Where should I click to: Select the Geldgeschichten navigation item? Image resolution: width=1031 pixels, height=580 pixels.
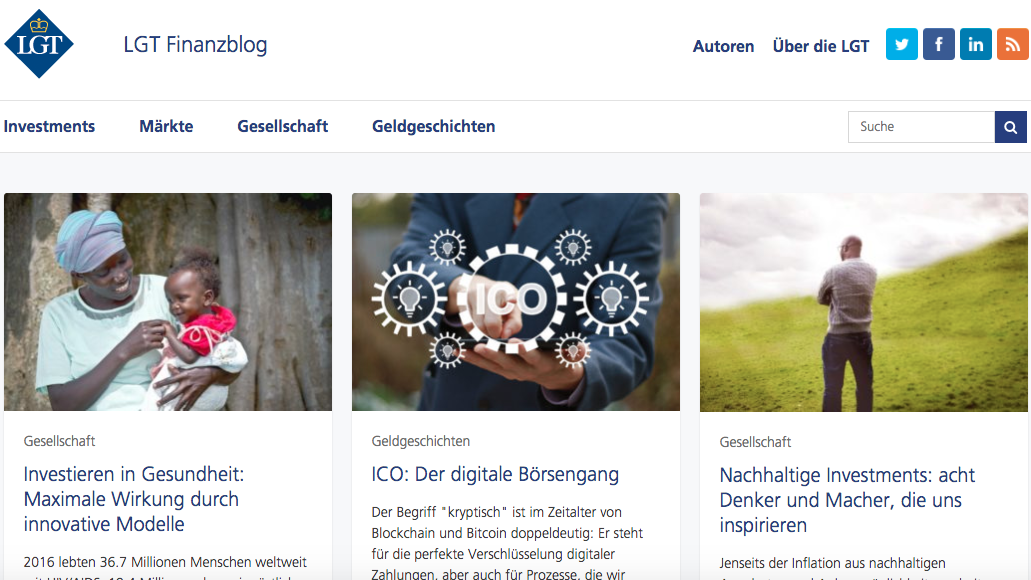pyautogui.click(x=433, y=126)
